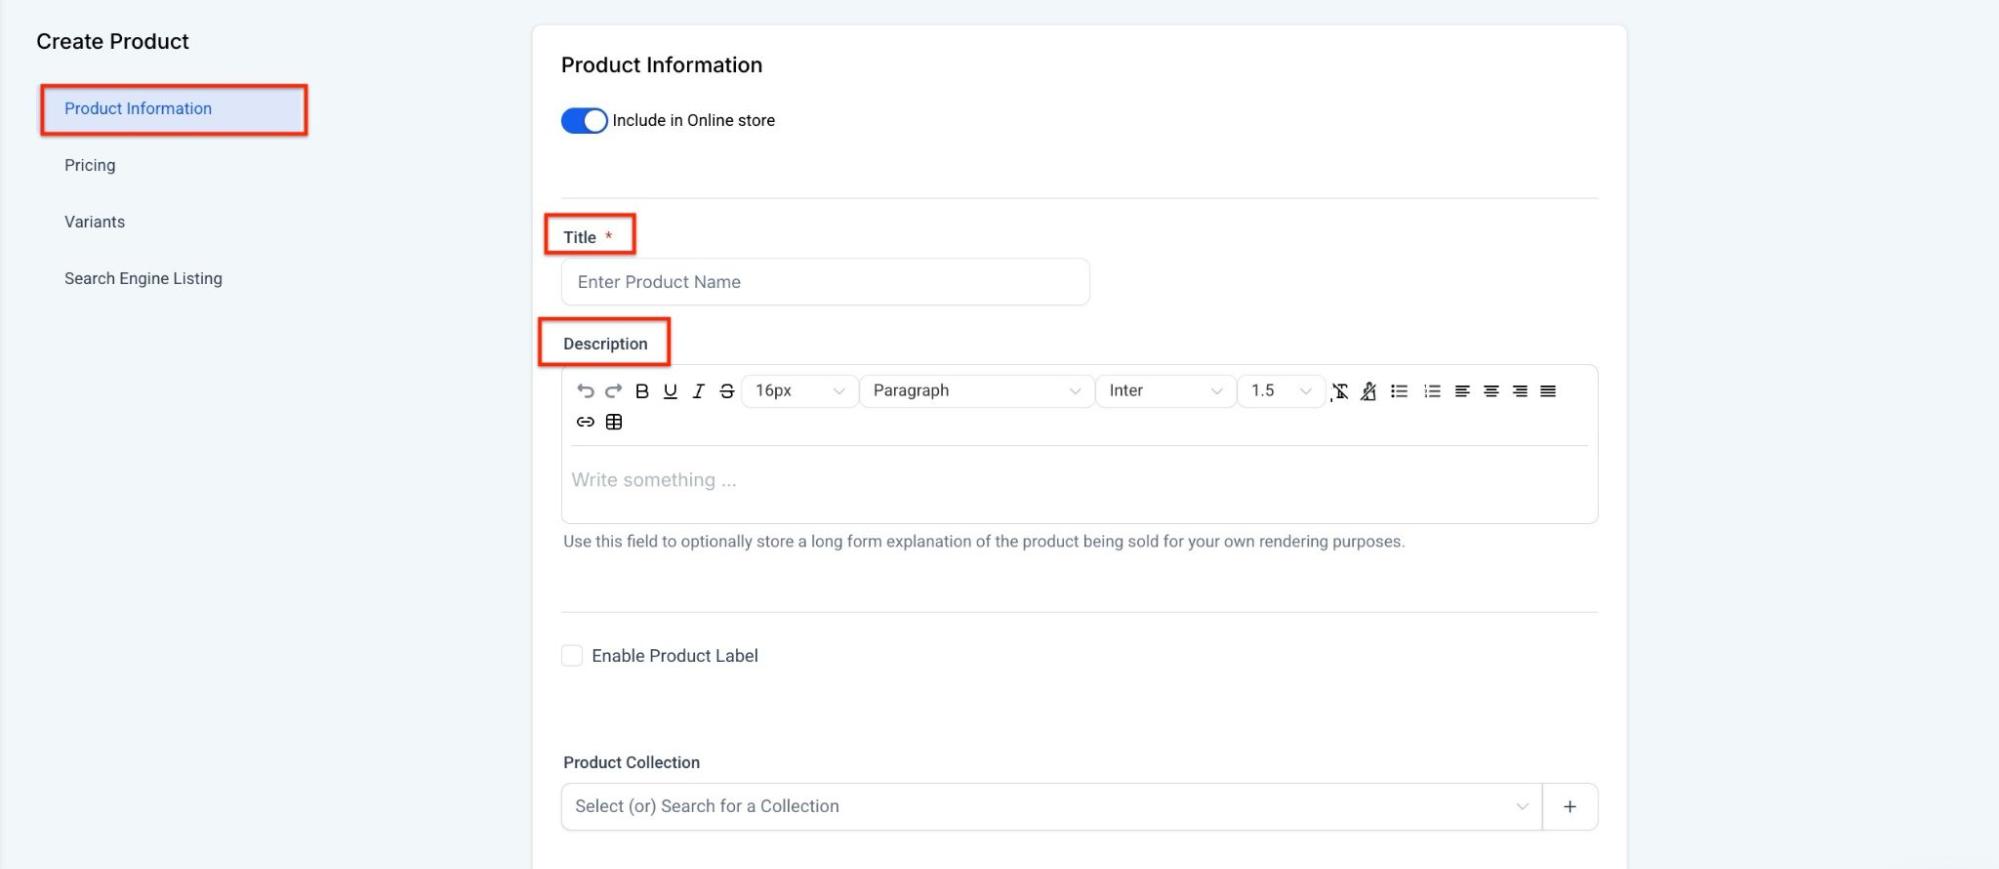Insert a bulleted list in description
The width and height of the screenshot is (1999, 869).
coord(1399,391)
